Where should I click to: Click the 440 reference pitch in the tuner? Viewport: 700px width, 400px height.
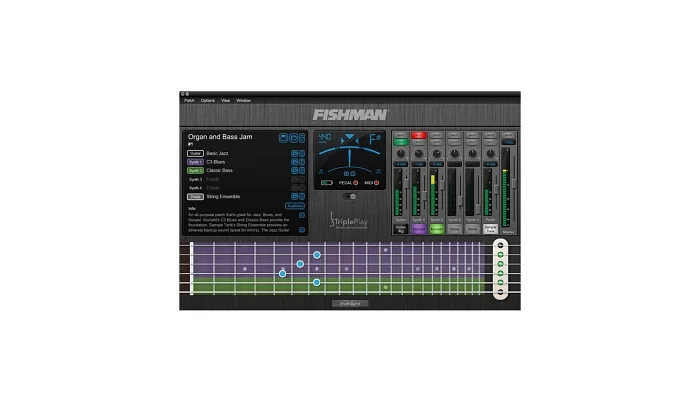(x=325, y=138)
